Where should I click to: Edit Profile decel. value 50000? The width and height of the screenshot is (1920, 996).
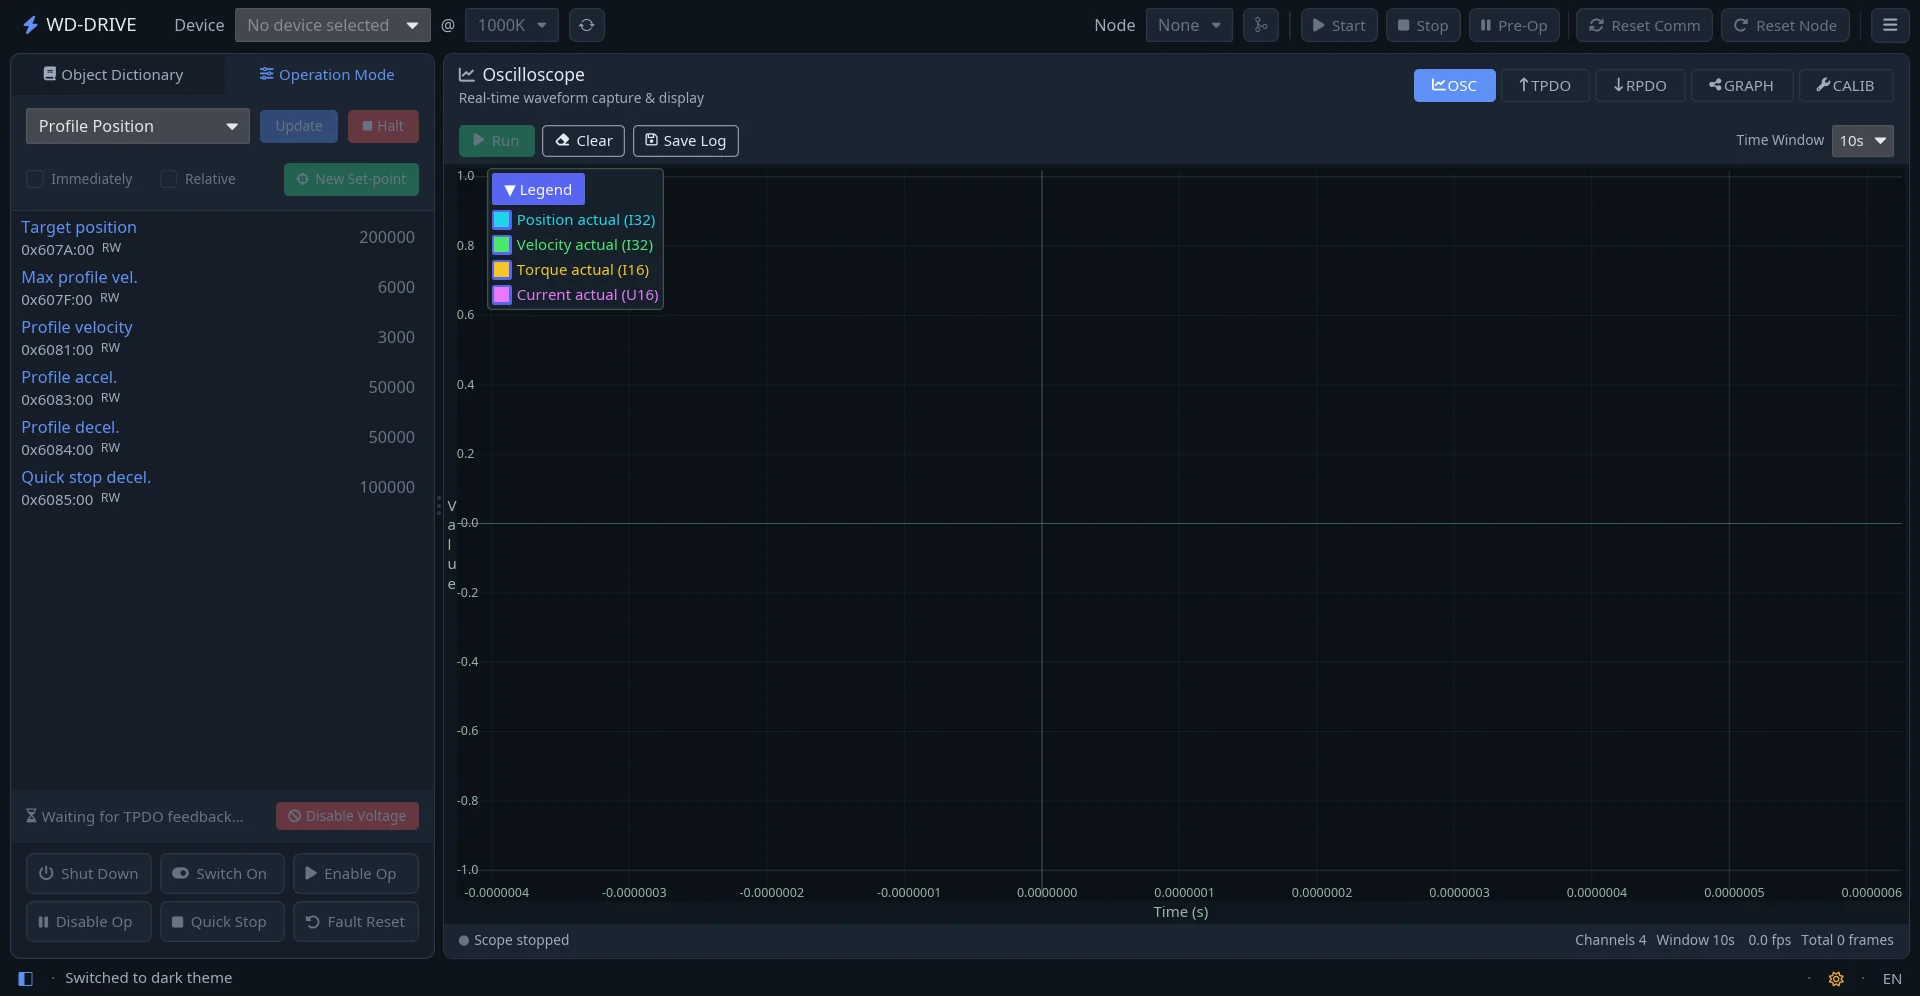(392, 437)
